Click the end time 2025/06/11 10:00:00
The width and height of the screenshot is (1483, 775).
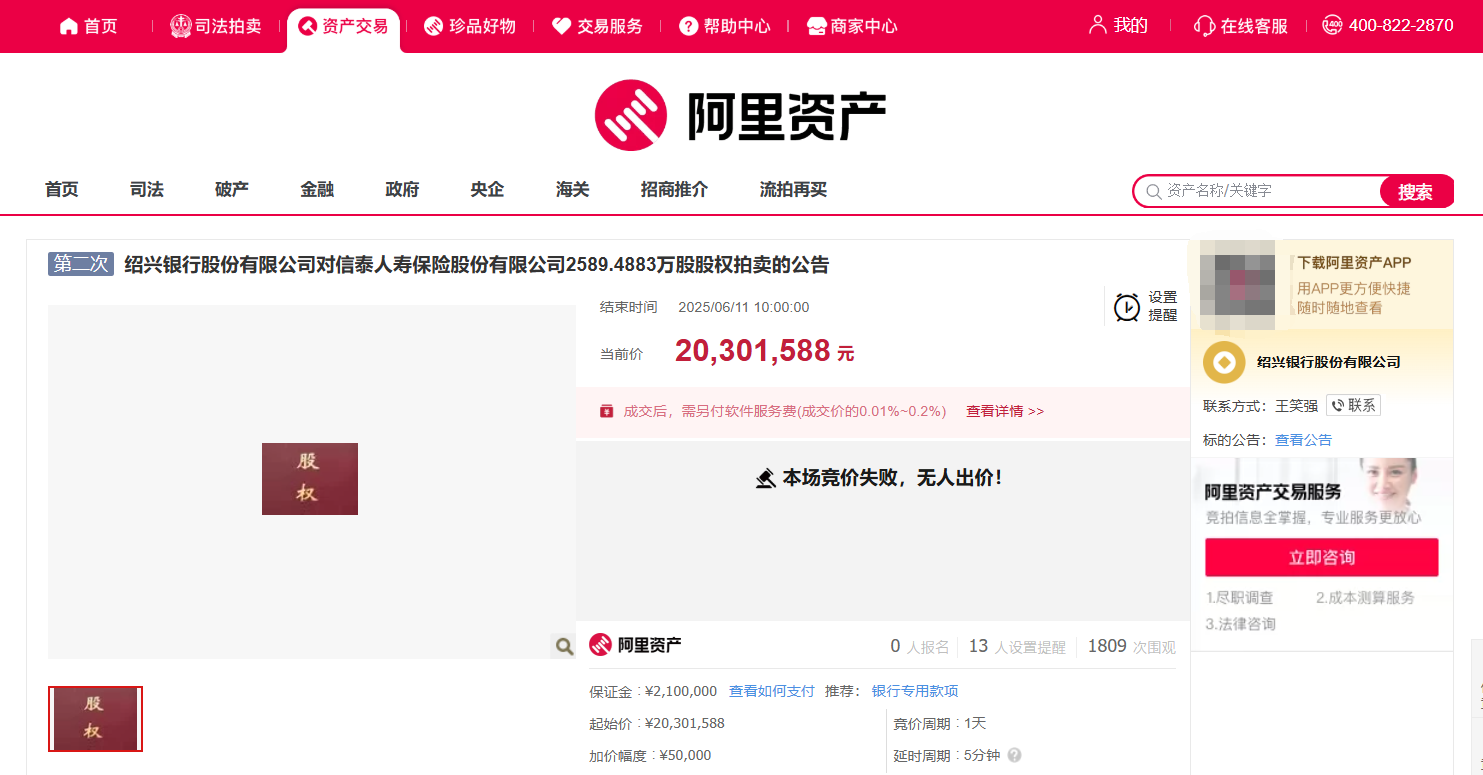coord(744,307)
